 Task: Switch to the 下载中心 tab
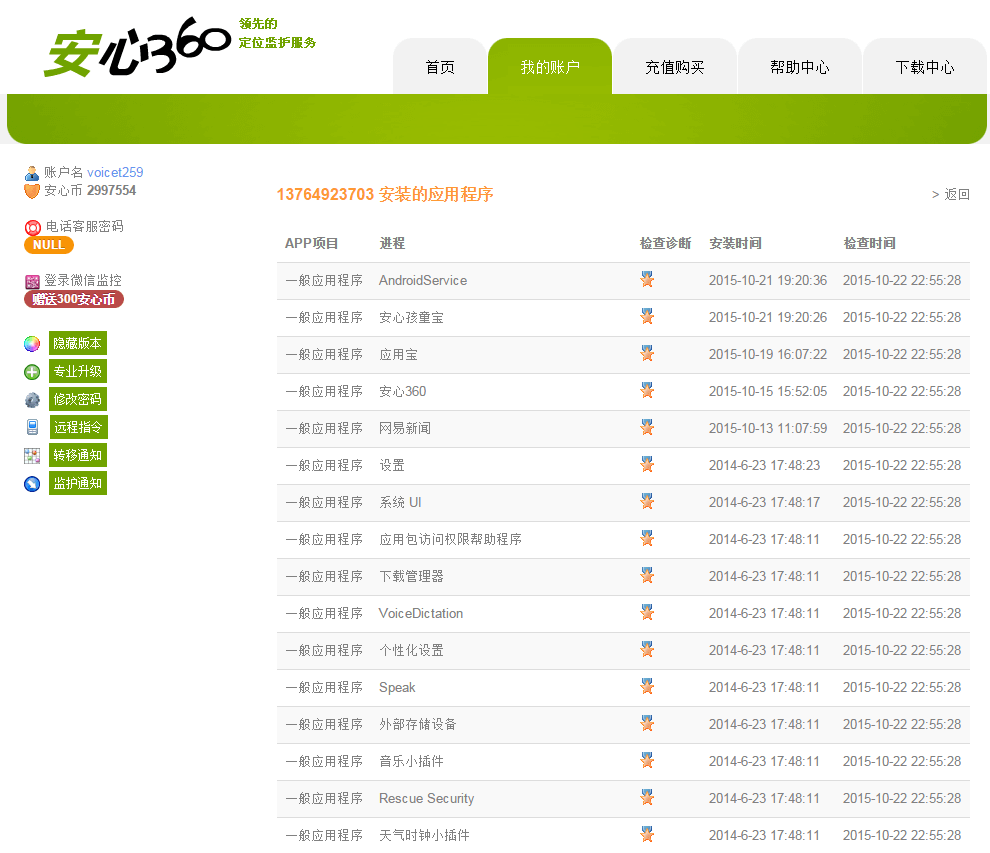(924, 66)
